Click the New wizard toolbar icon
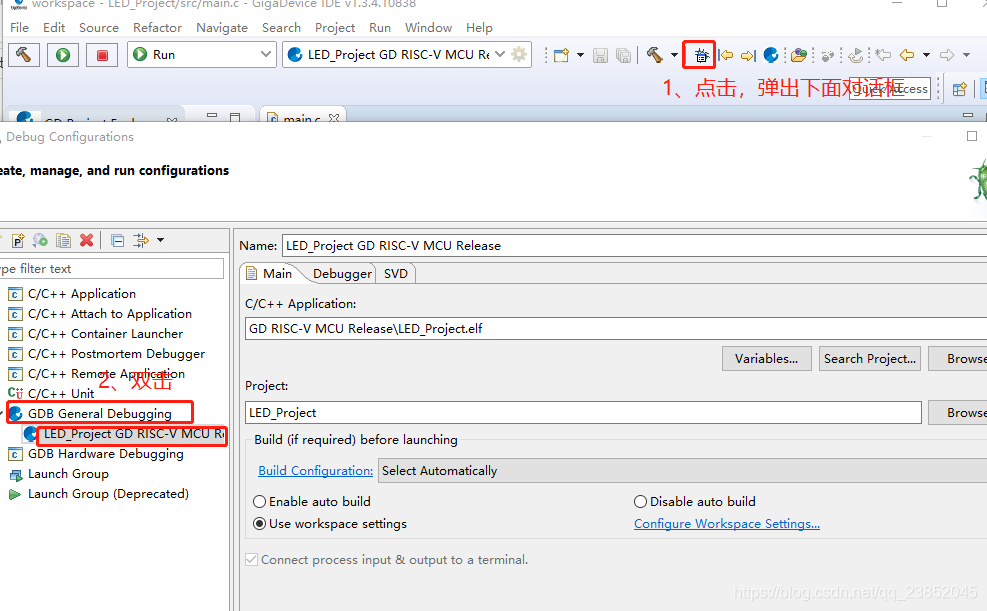The height and width of the screenshot is (611, 987). [x=561, y=55]
